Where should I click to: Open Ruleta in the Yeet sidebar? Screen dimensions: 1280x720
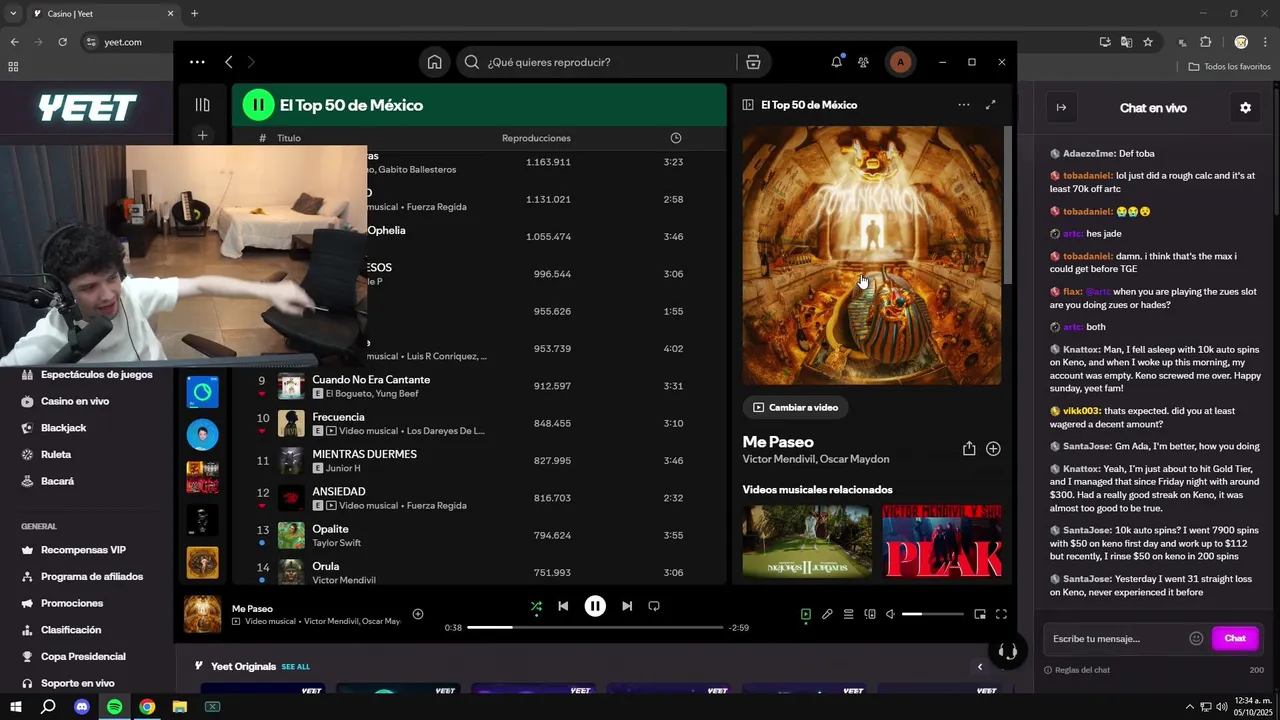(57, 454)
